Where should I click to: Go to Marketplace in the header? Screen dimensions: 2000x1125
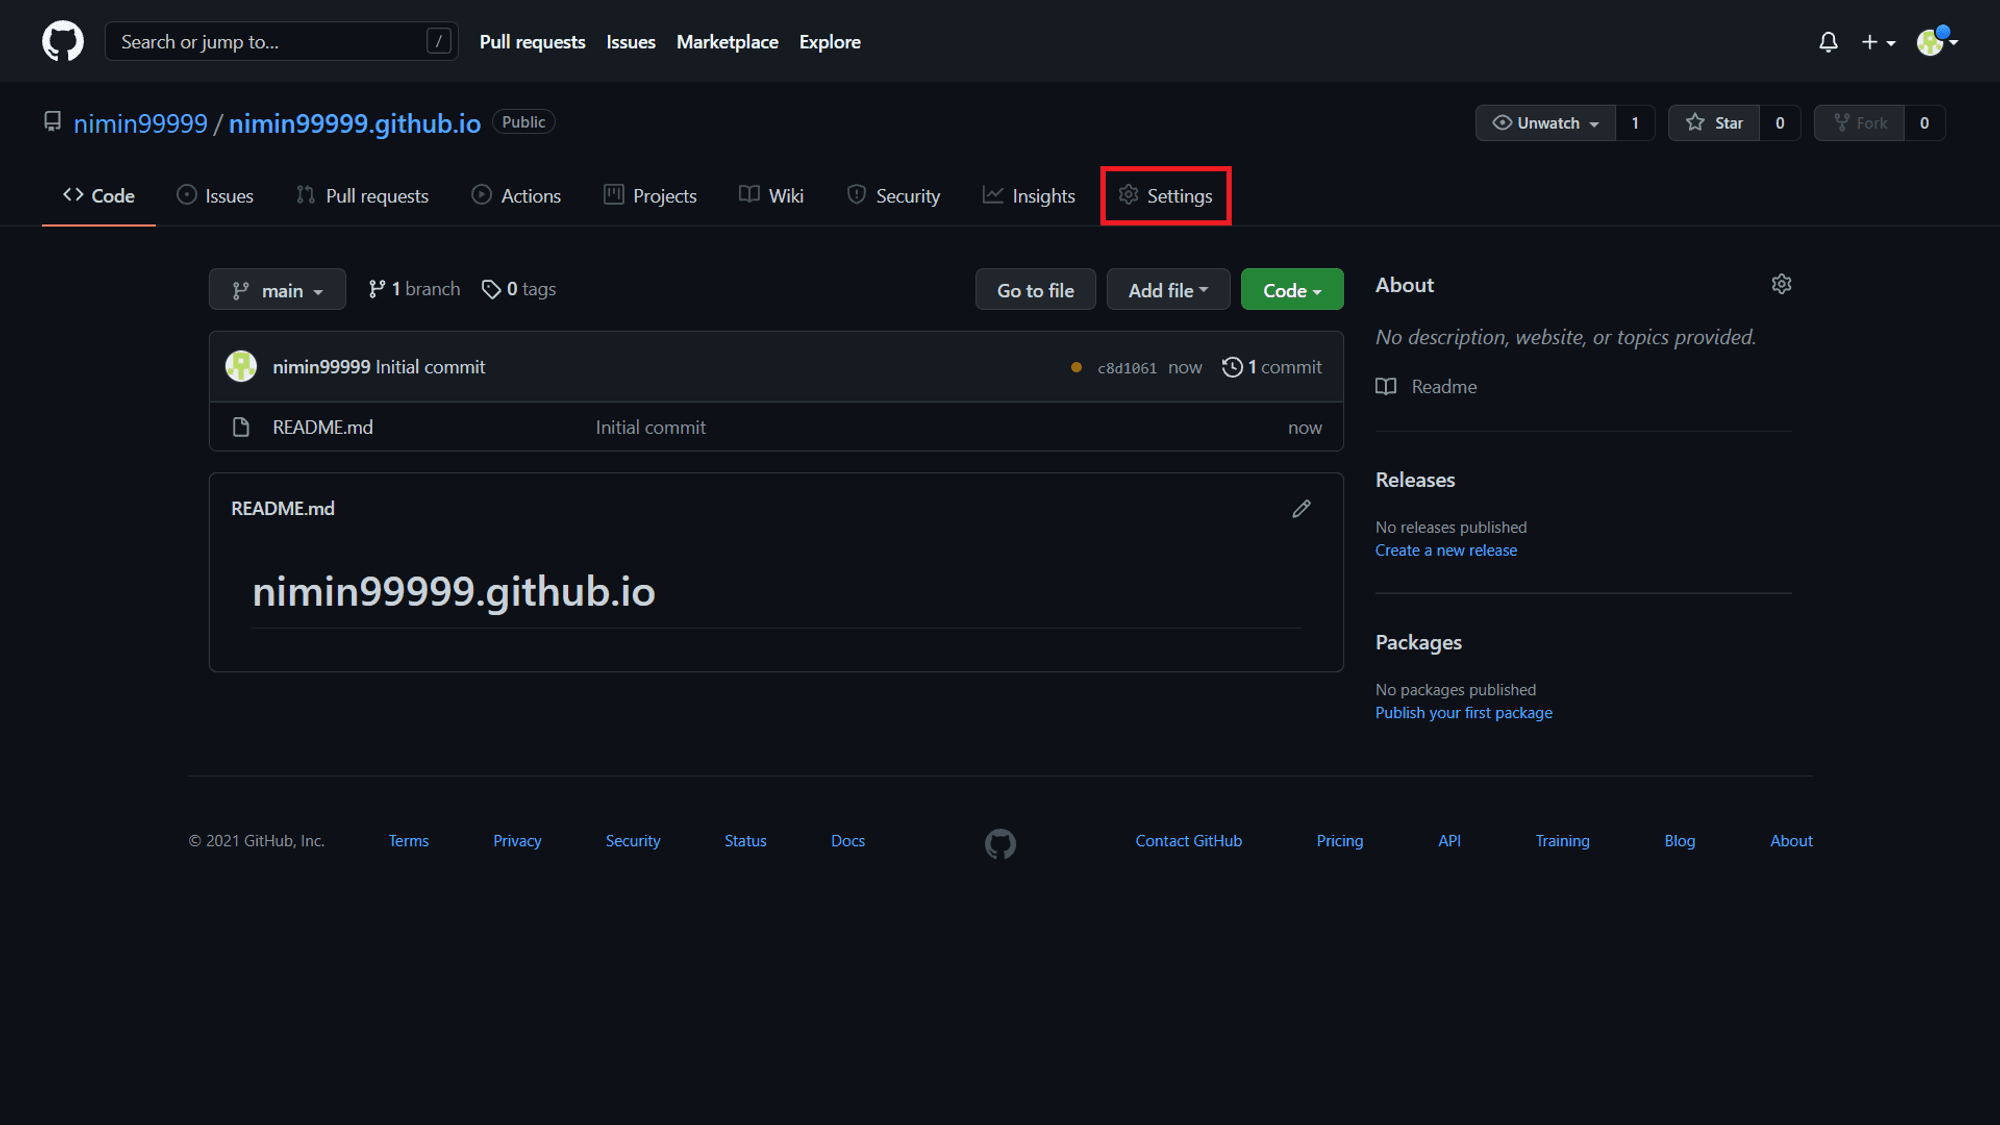tap(727, 42)
